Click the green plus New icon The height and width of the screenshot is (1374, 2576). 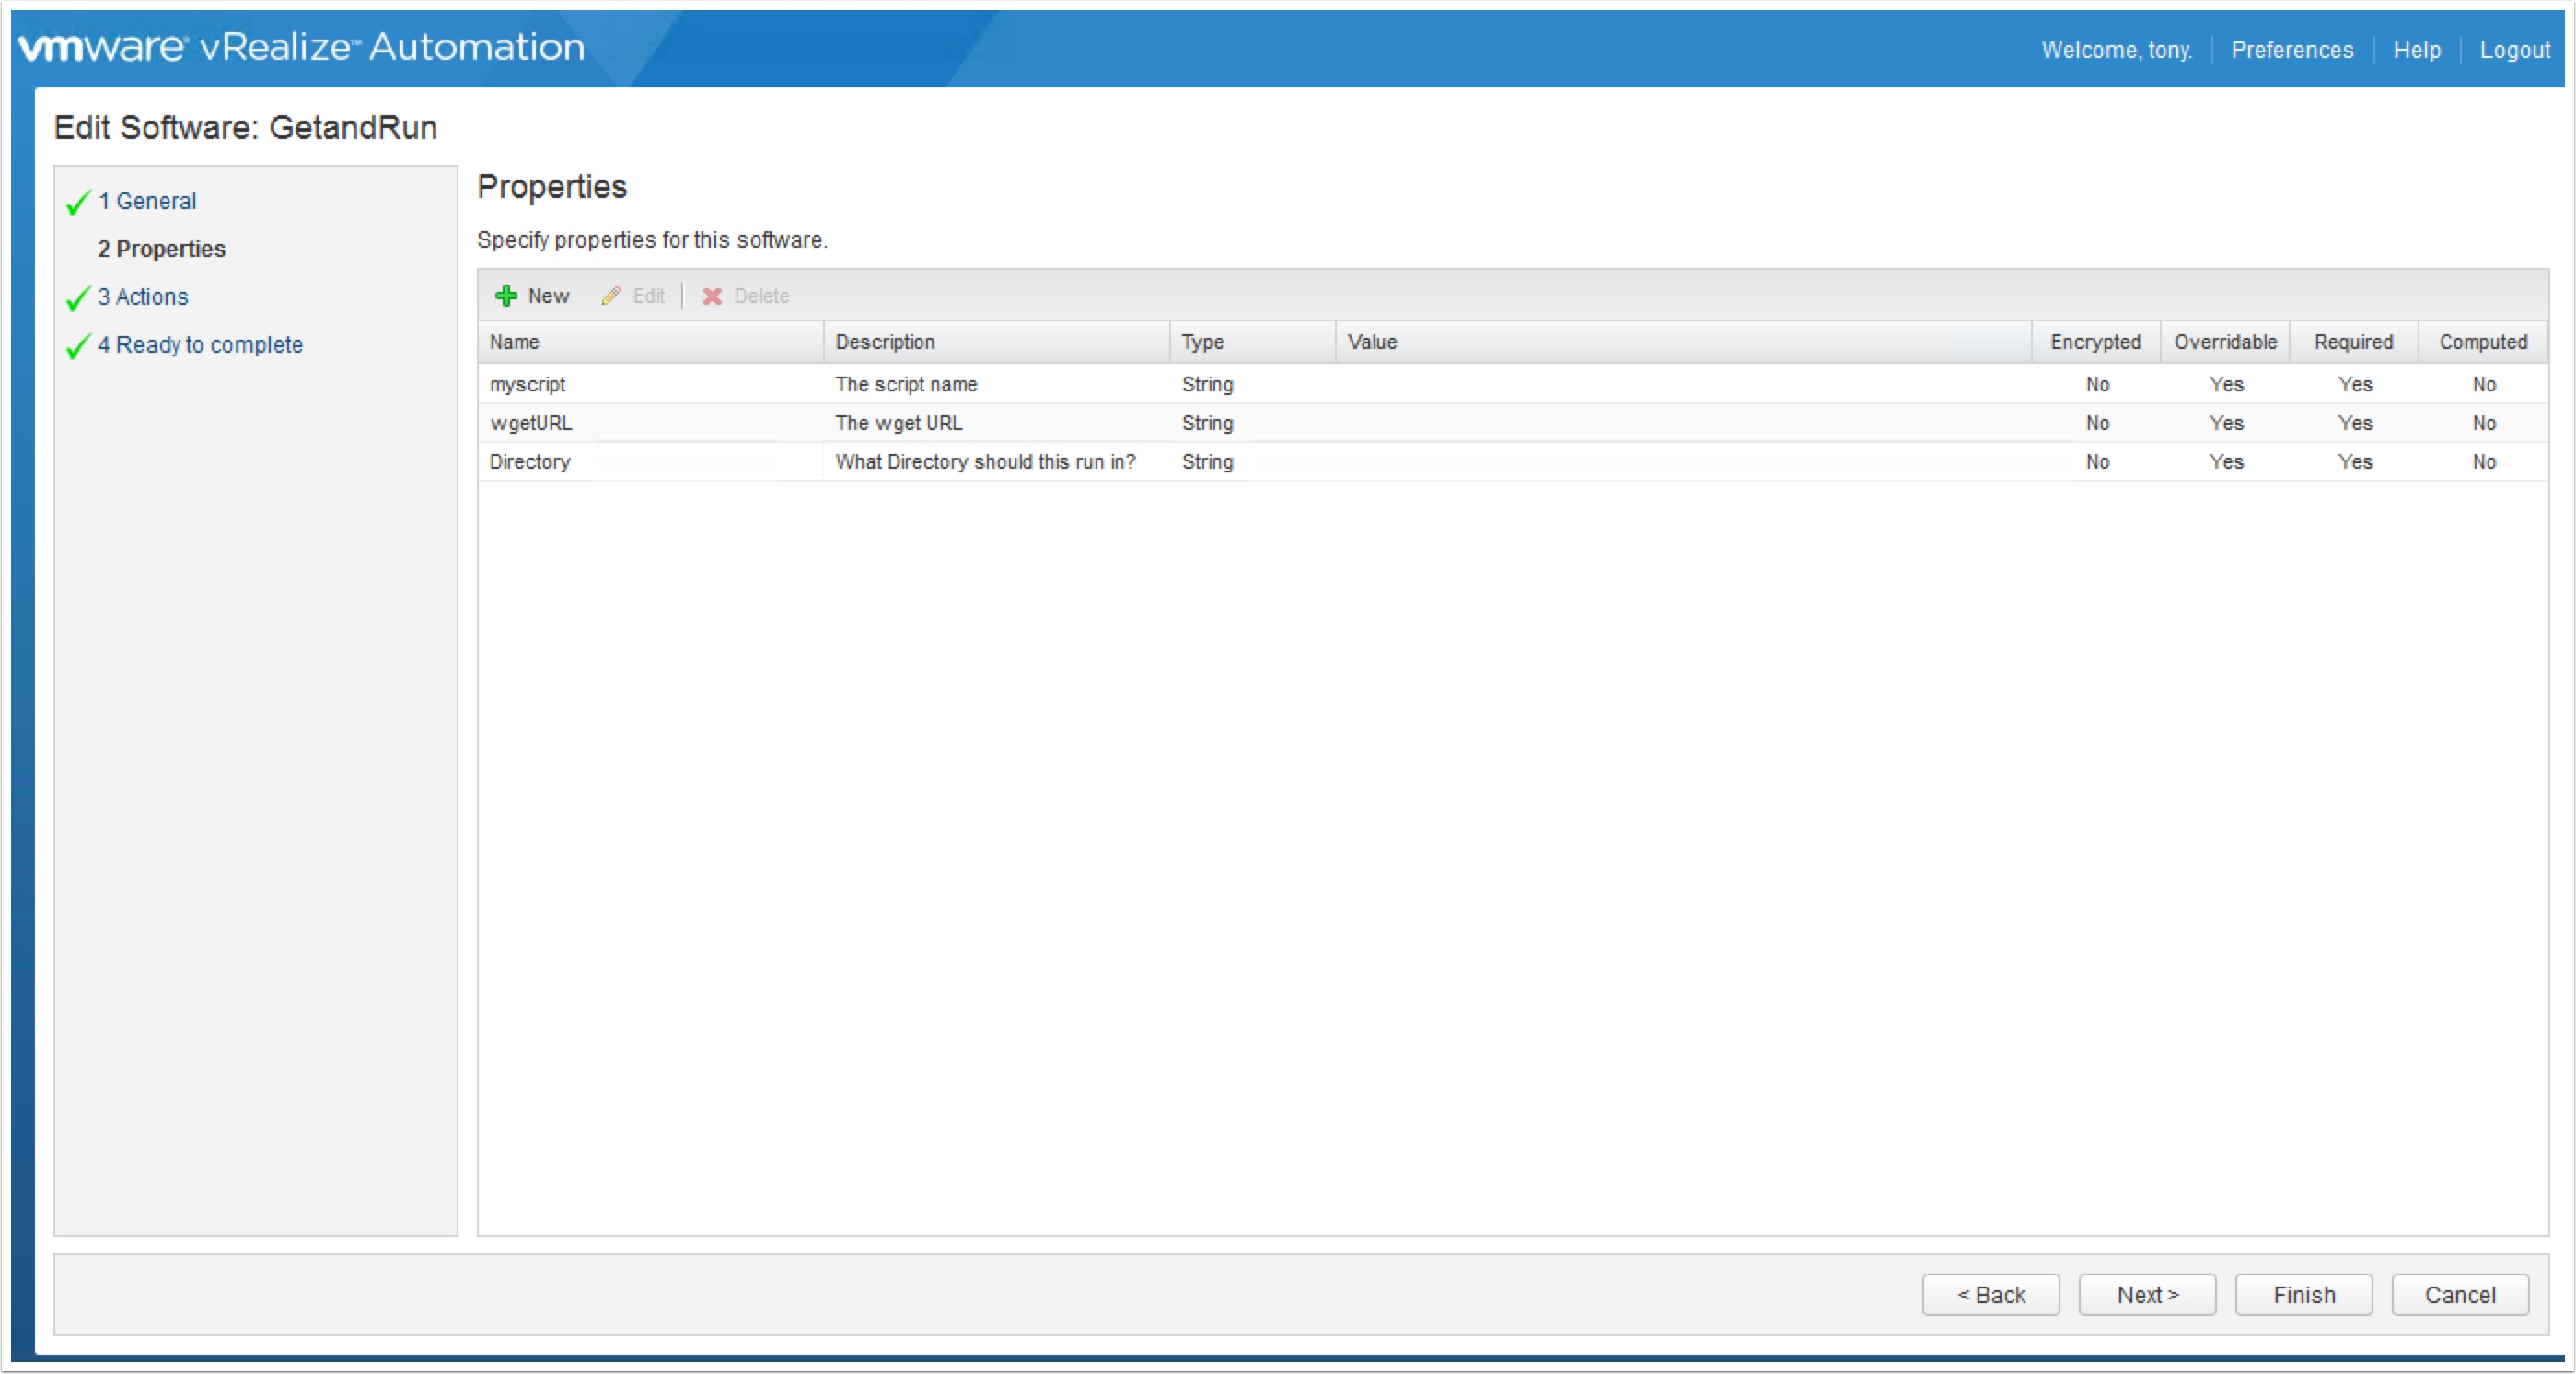click(506, 296)
